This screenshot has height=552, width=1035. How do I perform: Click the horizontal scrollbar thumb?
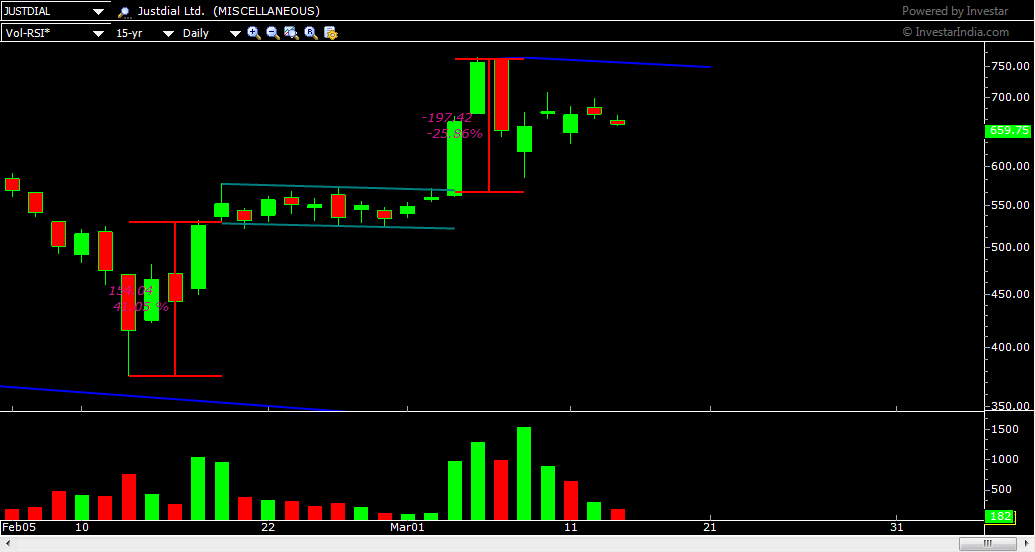pyautogui.click(x=987, y=543)
